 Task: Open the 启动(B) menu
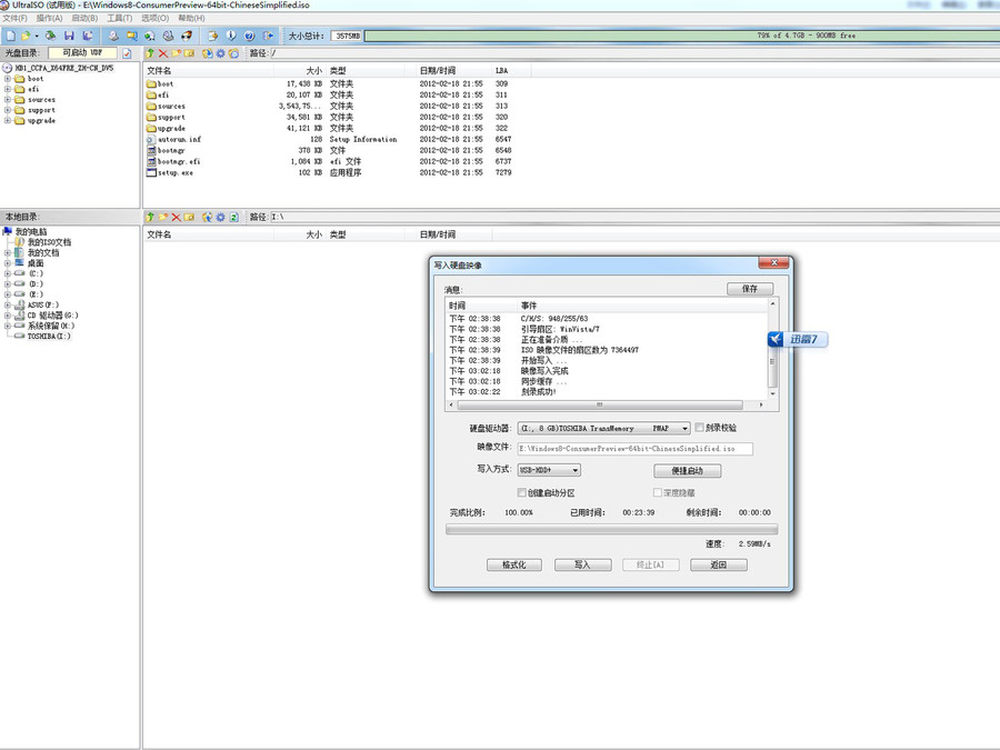85,18
